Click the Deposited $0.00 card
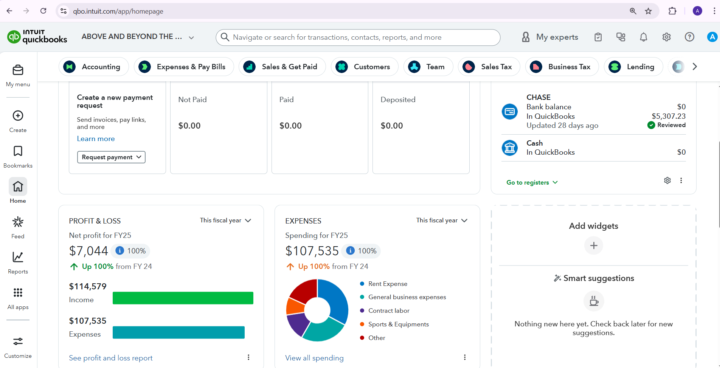Viewport: 720px width, 368px height. pyautogui.click(x=421, y=128)
